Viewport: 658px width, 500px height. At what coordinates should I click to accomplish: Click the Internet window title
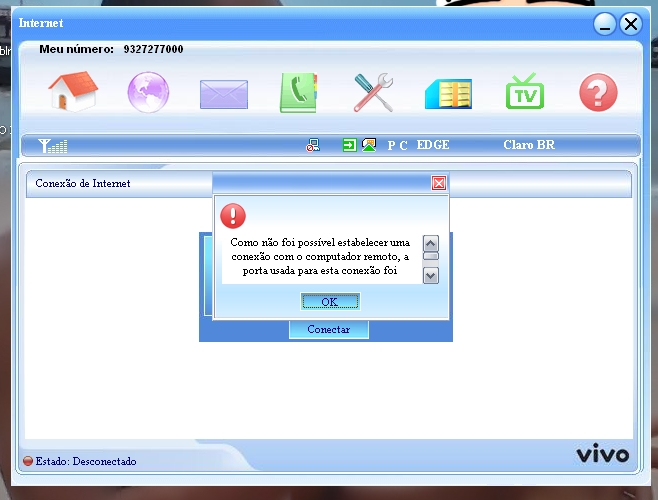tap(41, 23)
